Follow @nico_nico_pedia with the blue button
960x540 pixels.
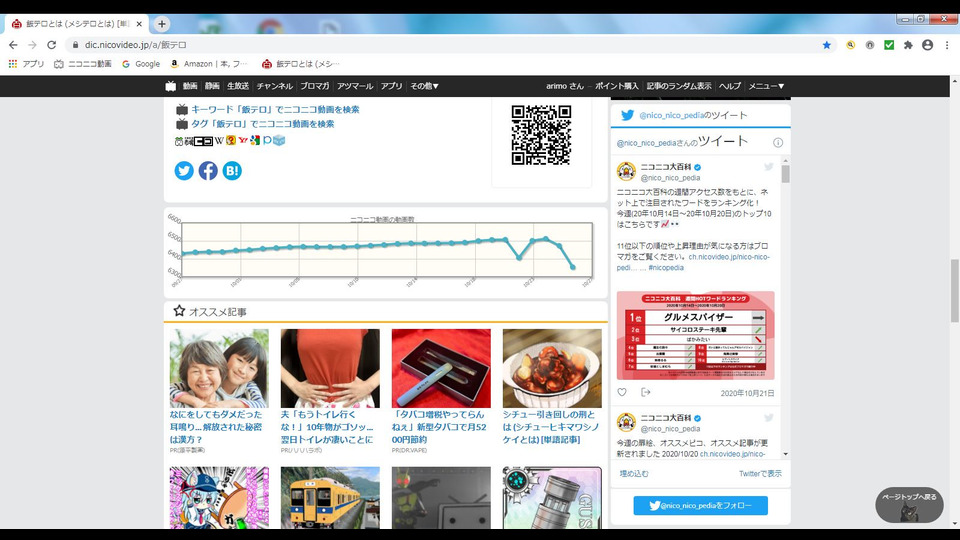(x=700, y=506)
